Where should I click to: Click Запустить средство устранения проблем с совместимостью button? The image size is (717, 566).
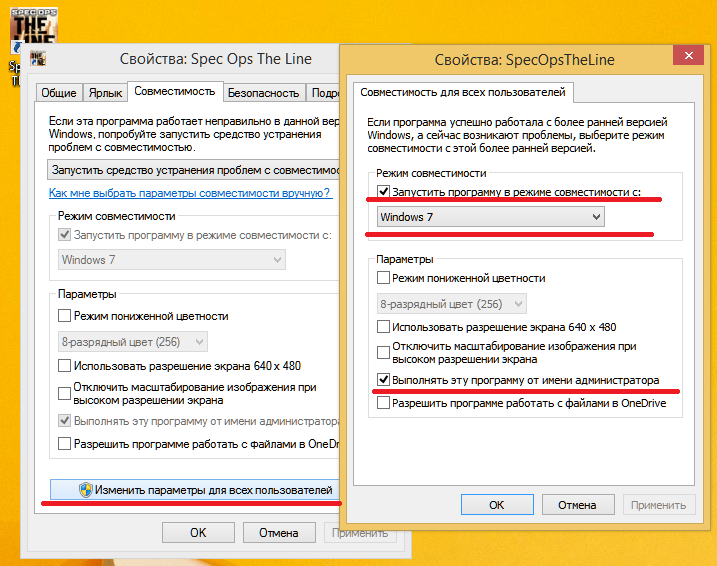195,171
